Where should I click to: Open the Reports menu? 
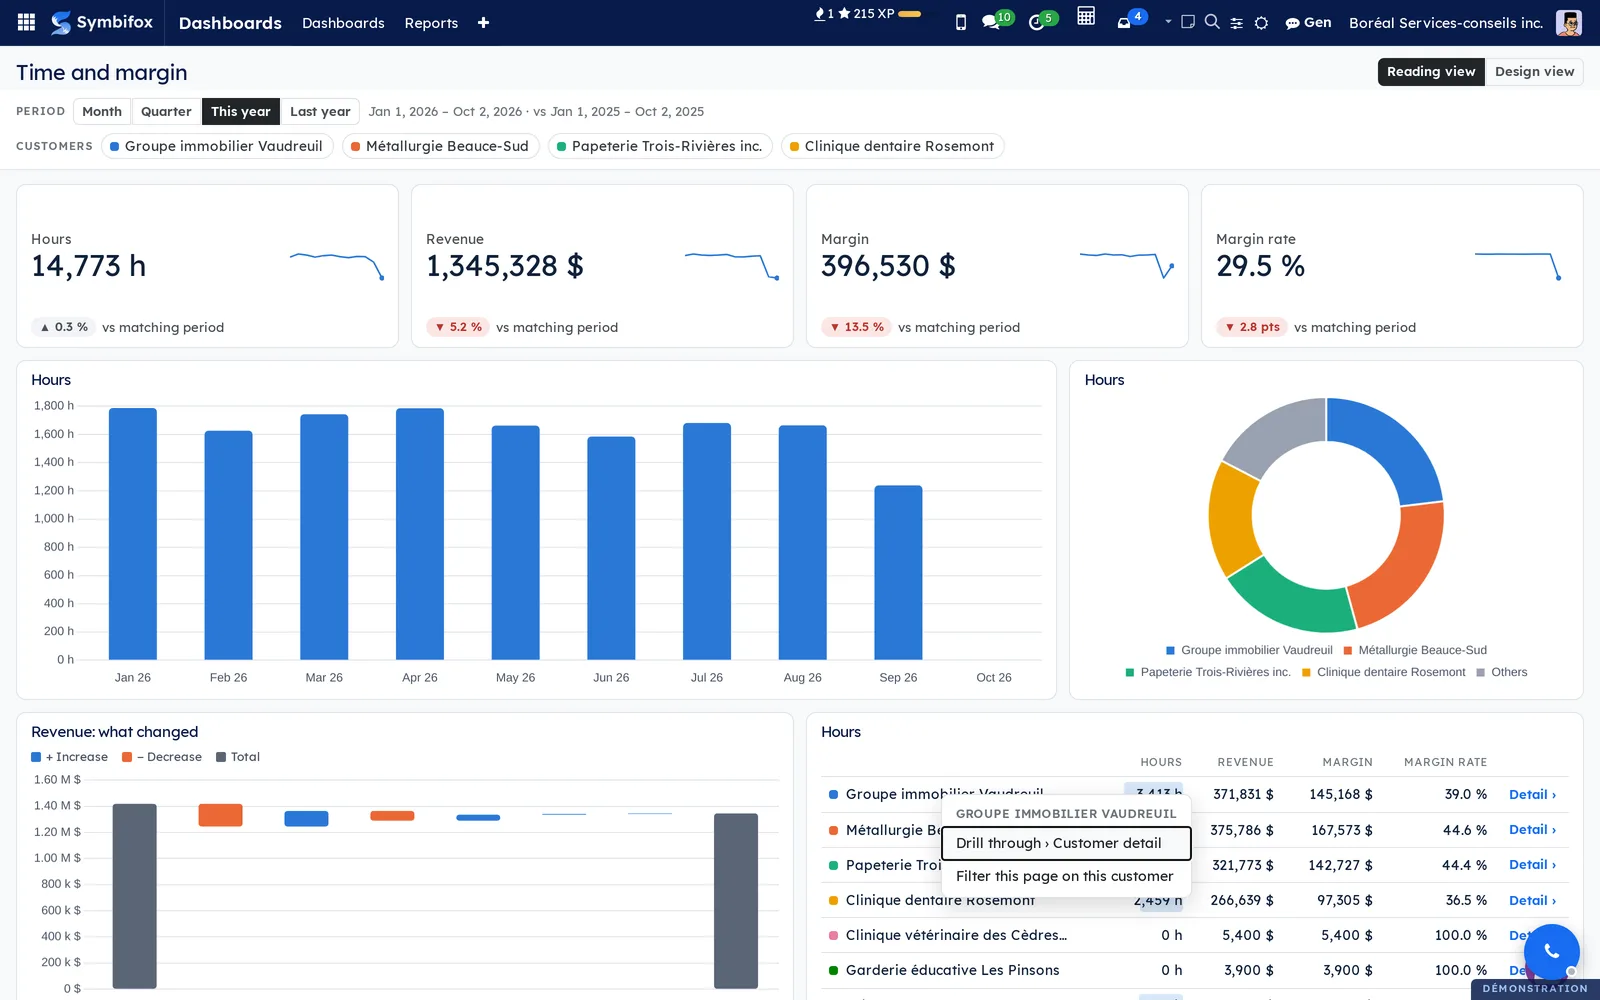coord(431,23)
